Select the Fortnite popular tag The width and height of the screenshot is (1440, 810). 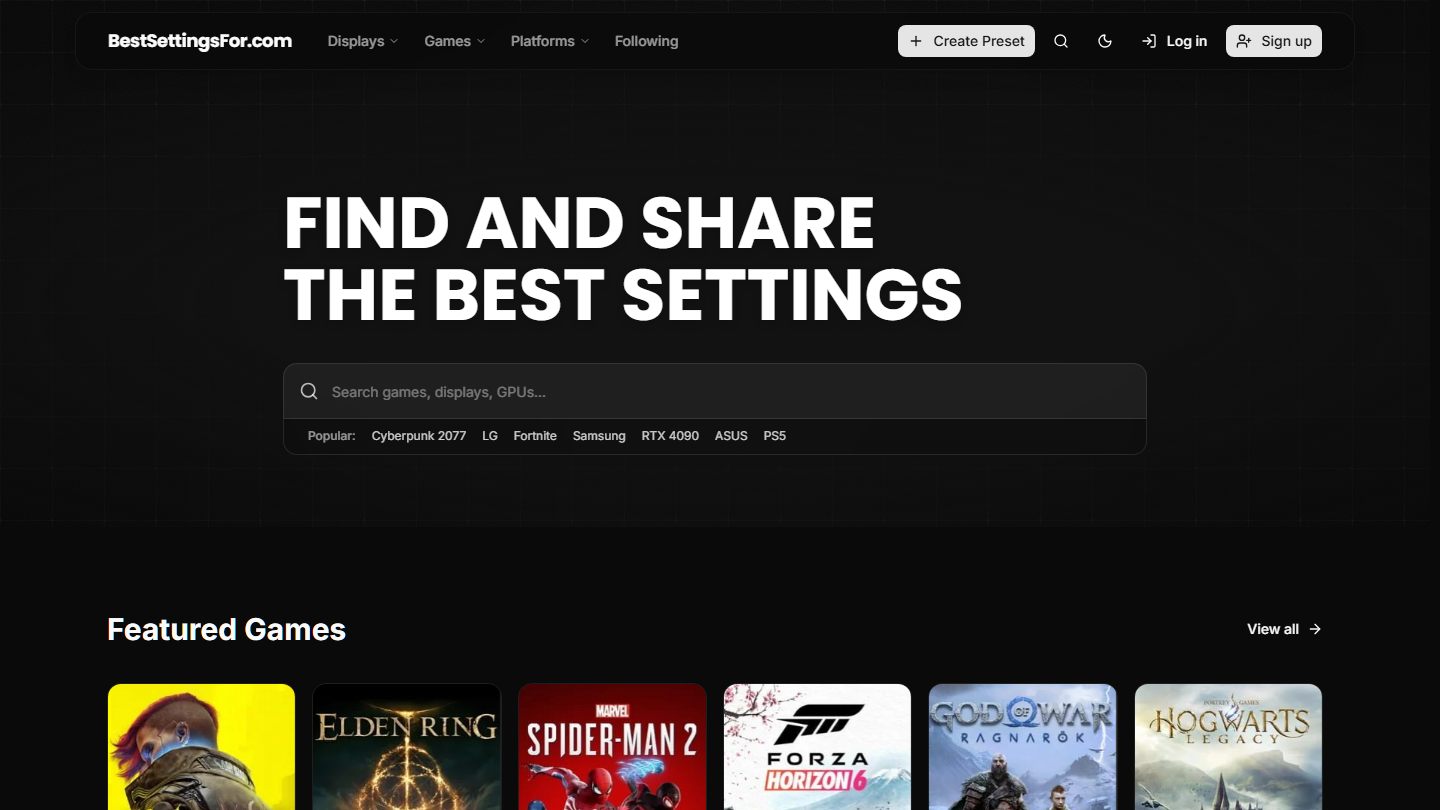coord(535,436)
